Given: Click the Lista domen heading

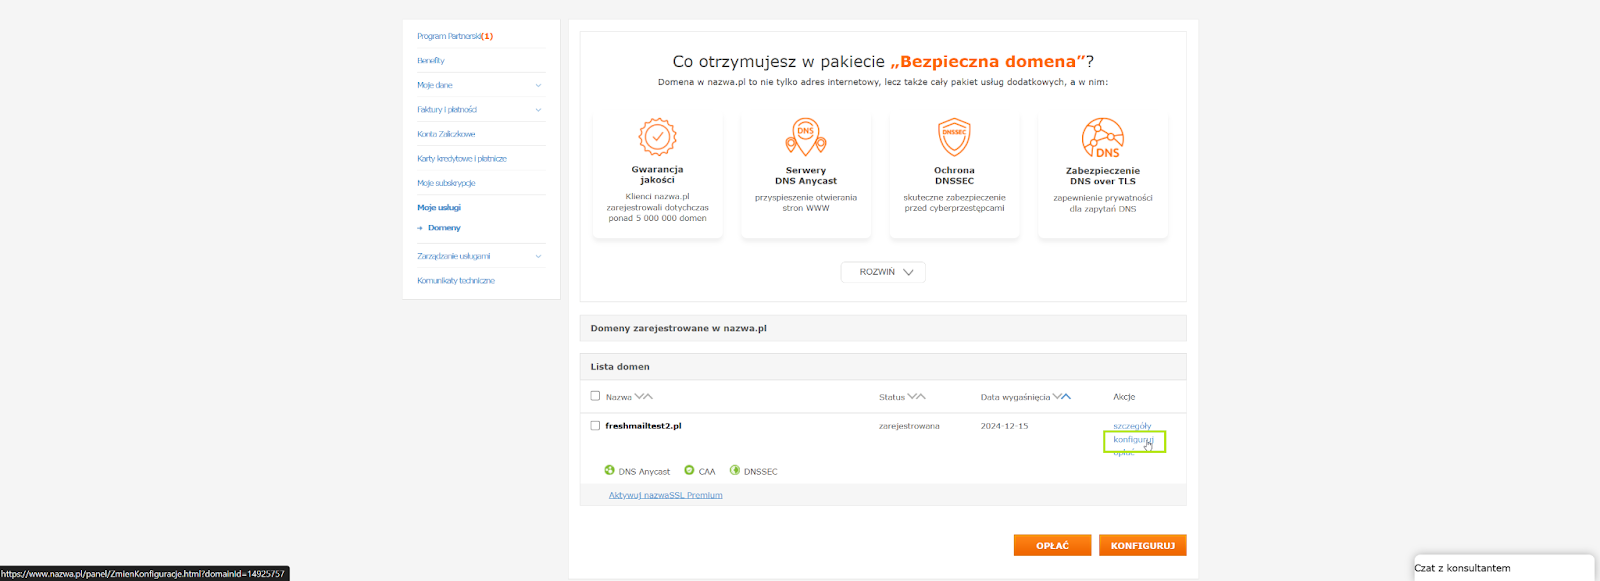Looking at the screenshot, I should tap(620, 367).
